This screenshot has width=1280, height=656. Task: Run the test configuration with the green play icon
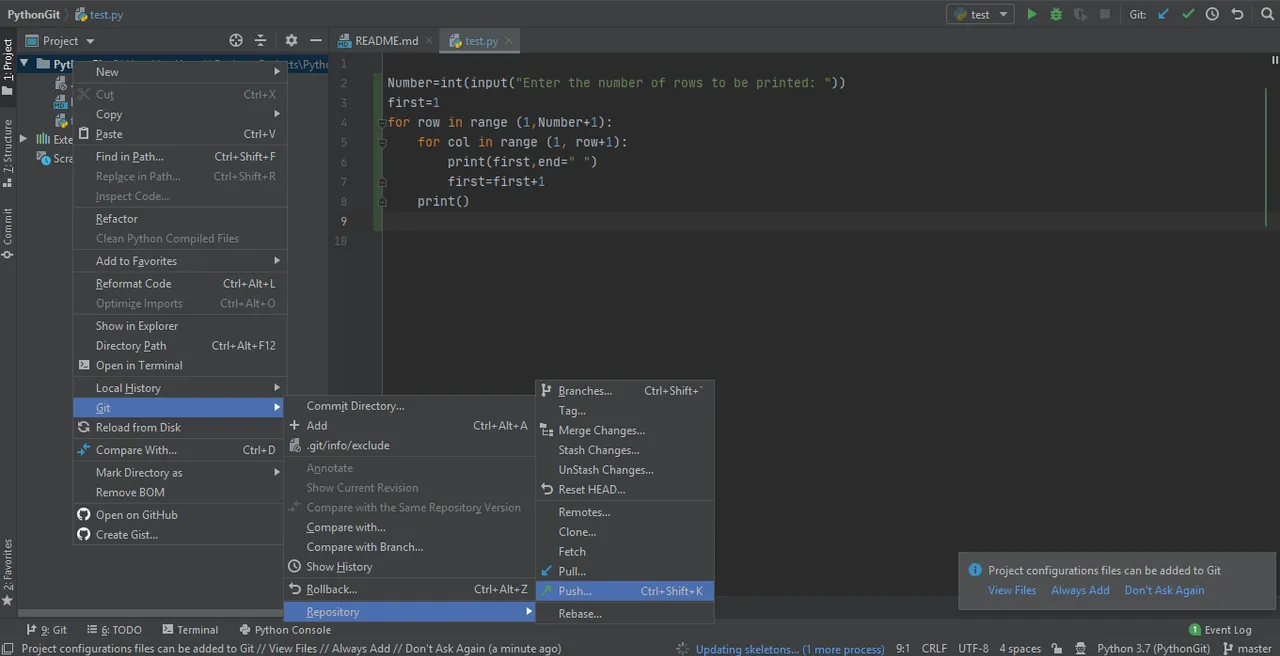click(x=1032, y=14)
